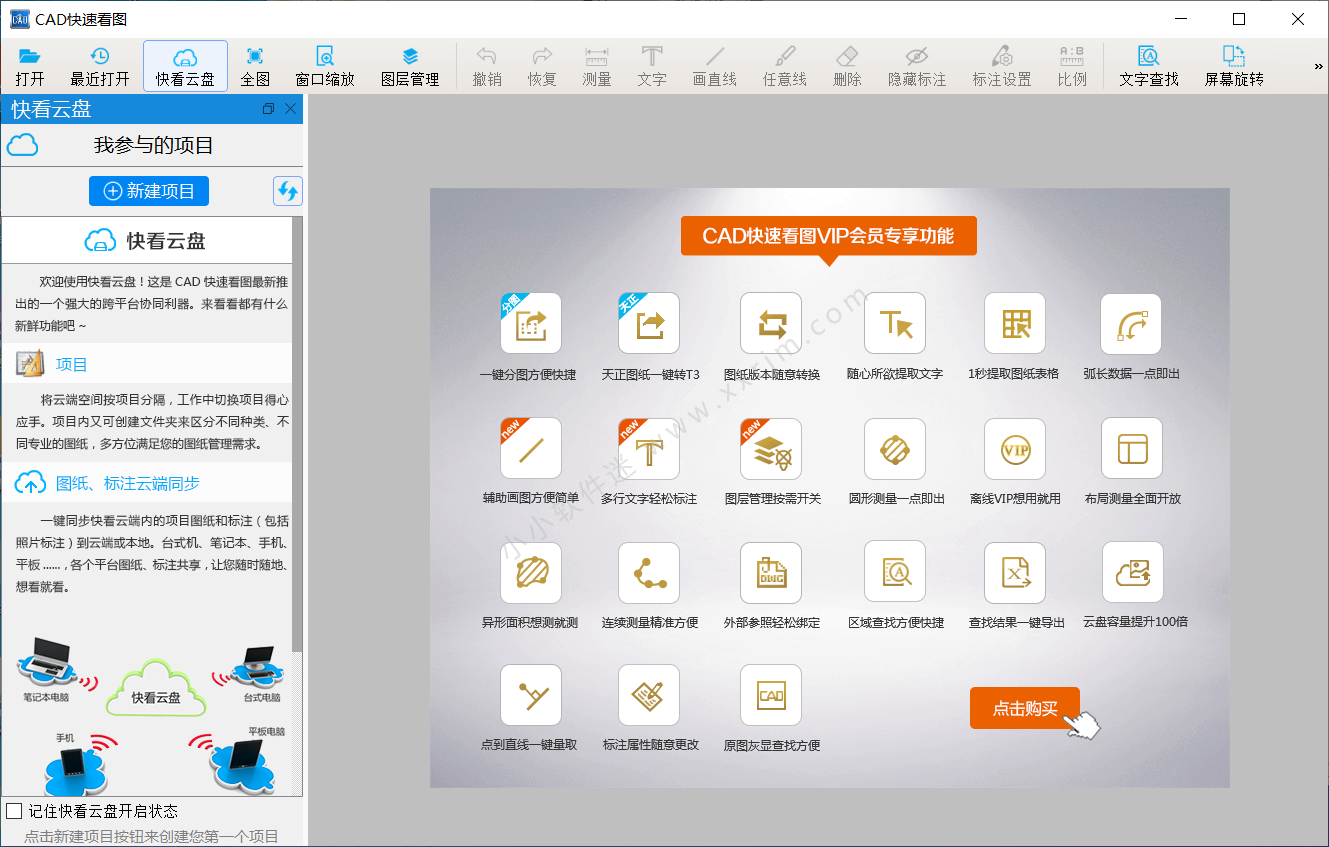
Task: Select the 测量 measure tool
Action: (x=597, y=66)
